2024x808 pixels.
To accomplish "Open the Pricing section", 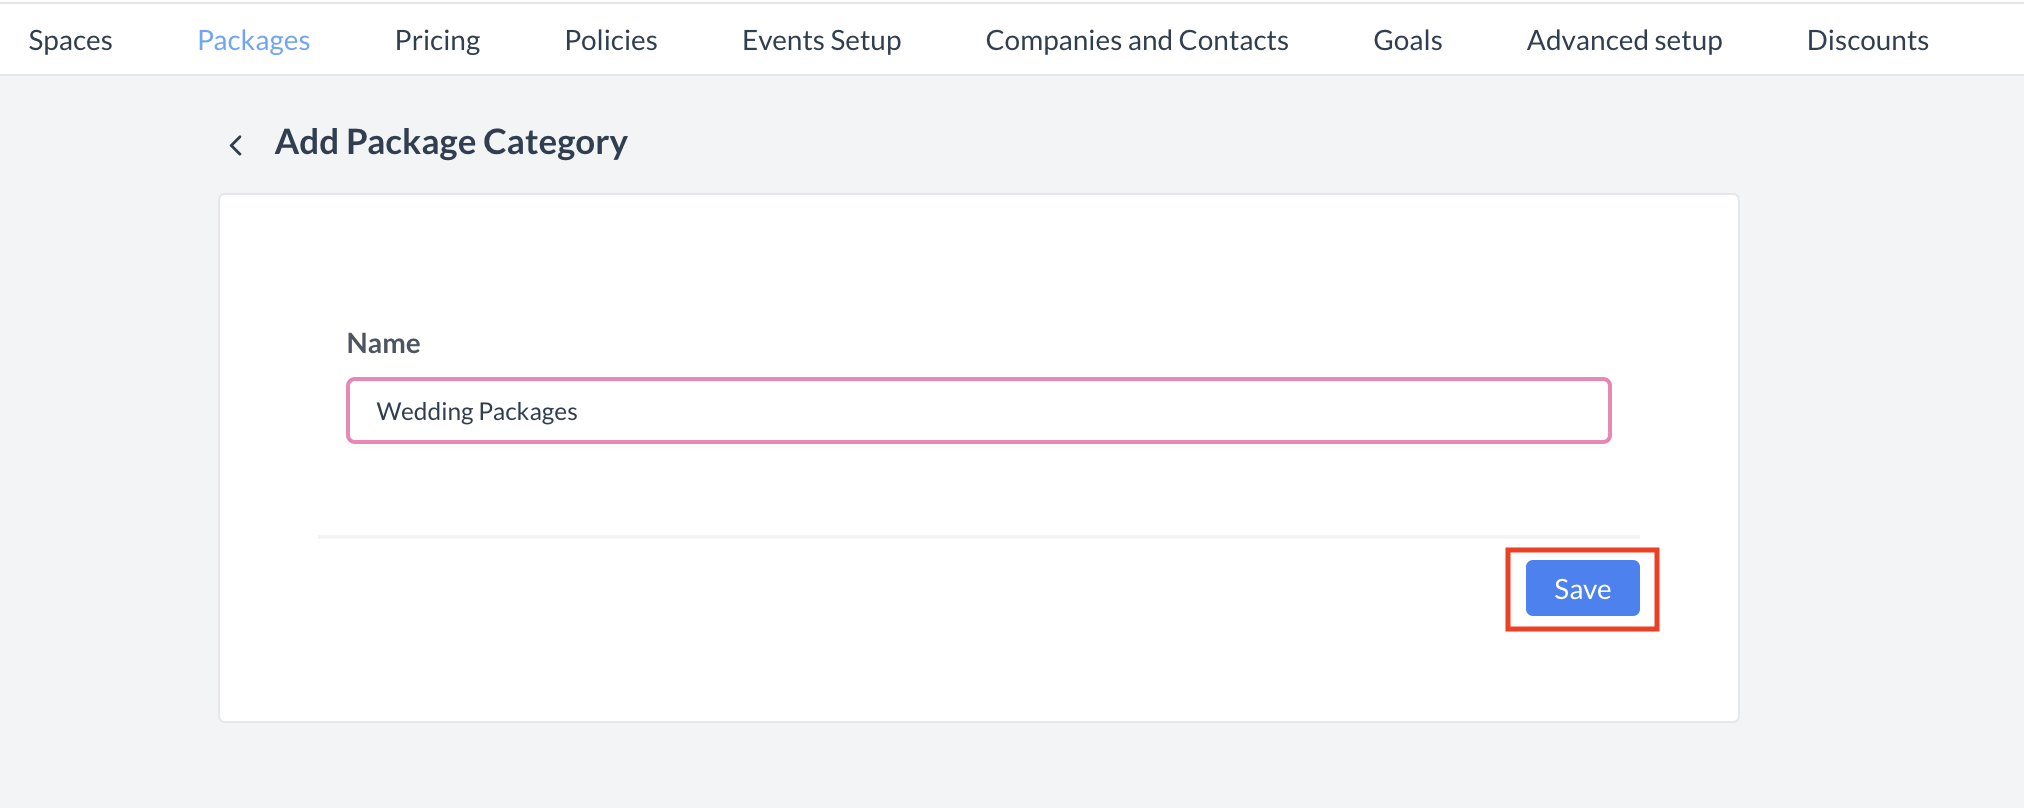I will [x=437, y=40].
